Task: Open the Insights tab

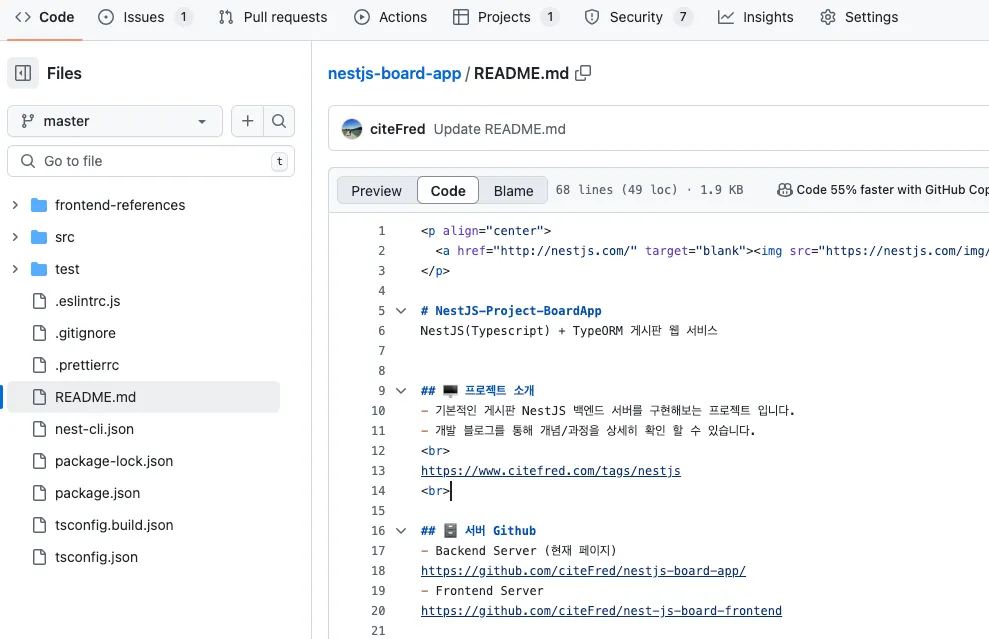Action: click(756, 17)
